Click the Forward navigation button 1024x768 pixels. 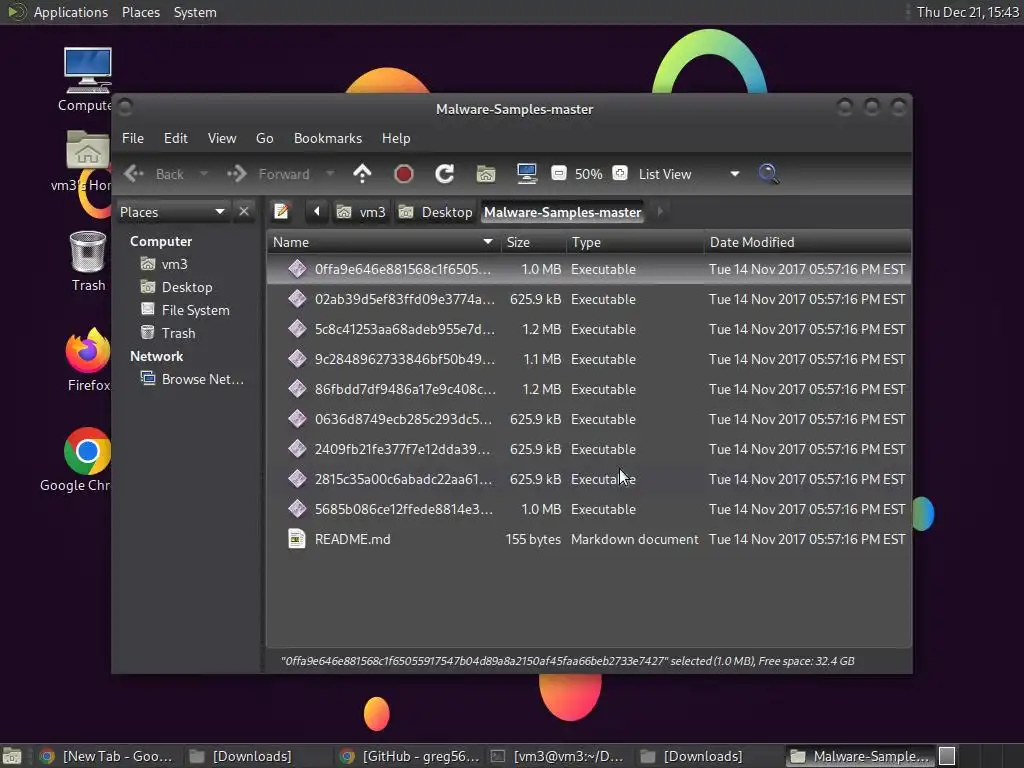(268, 174)
